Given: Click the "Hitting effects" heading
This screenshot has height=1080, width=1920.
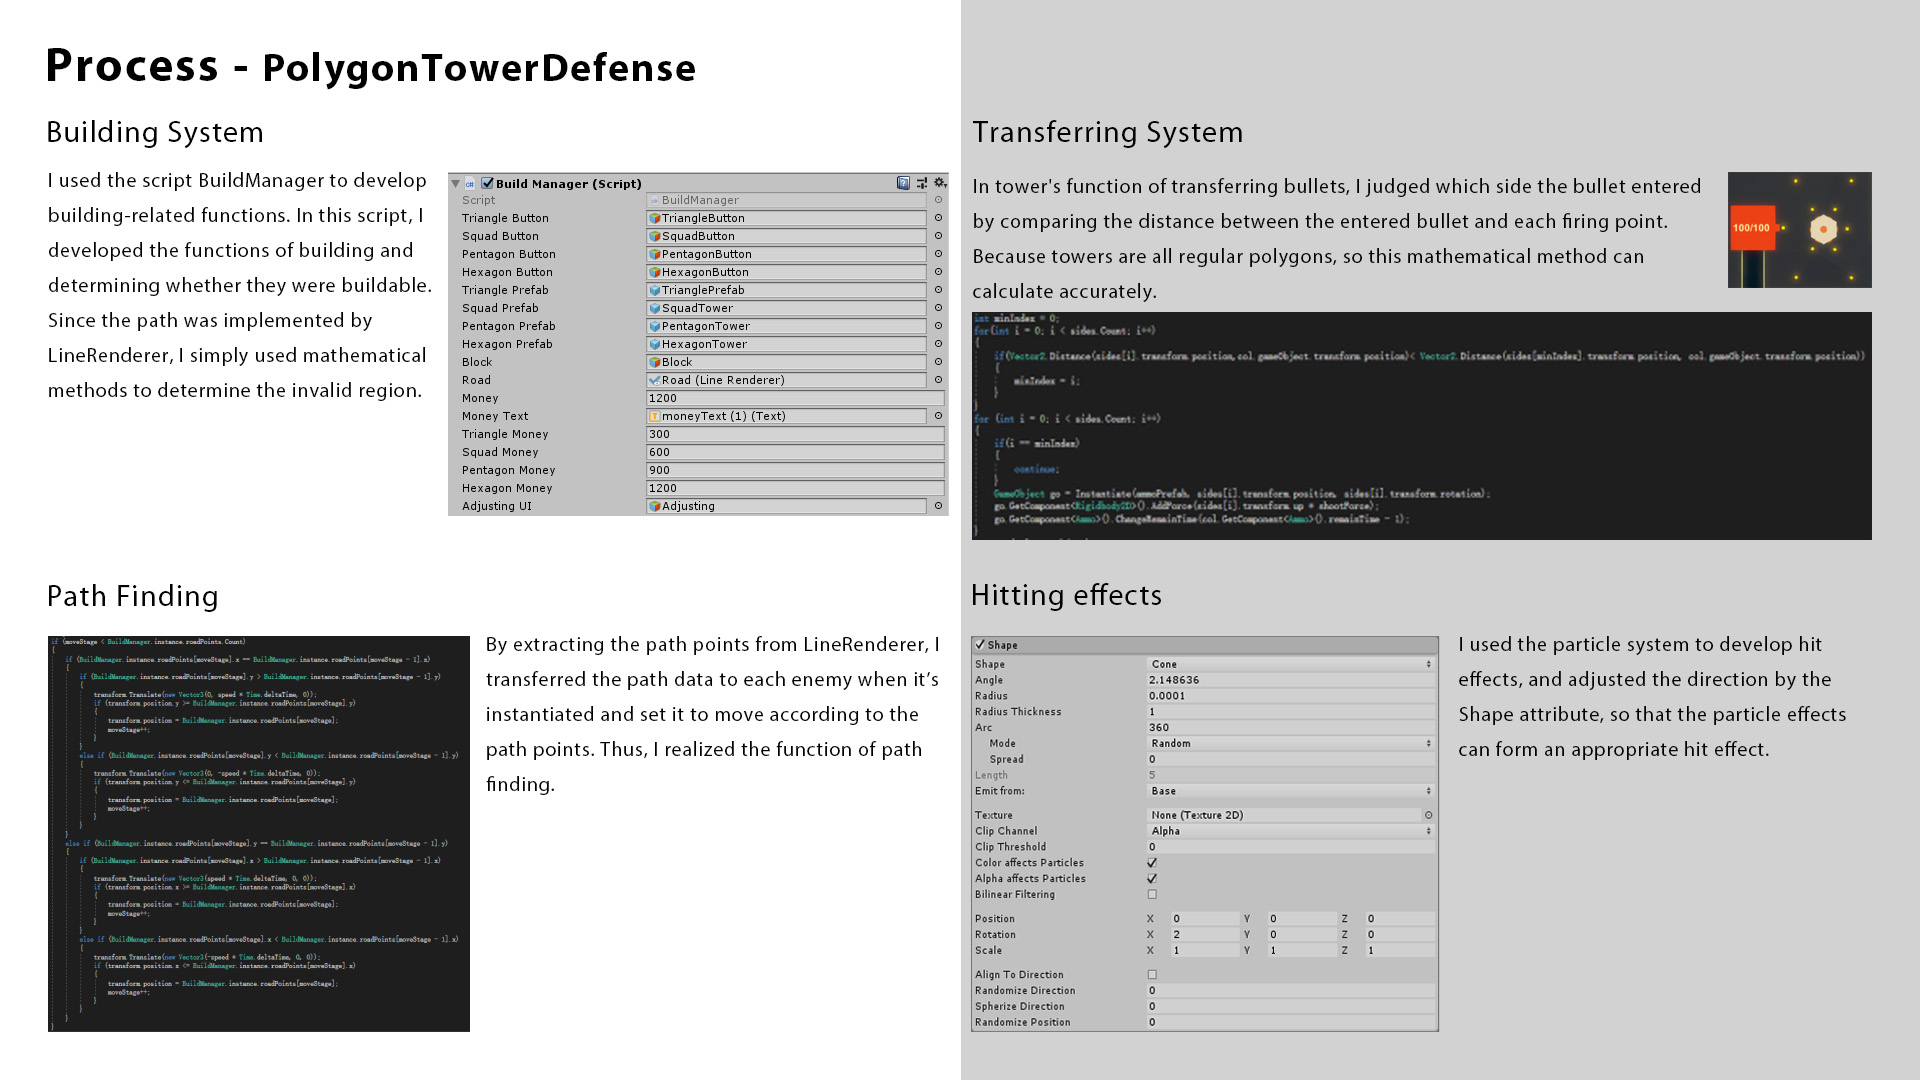Looking at the screenshot, I should click(x=1066, y=595).
